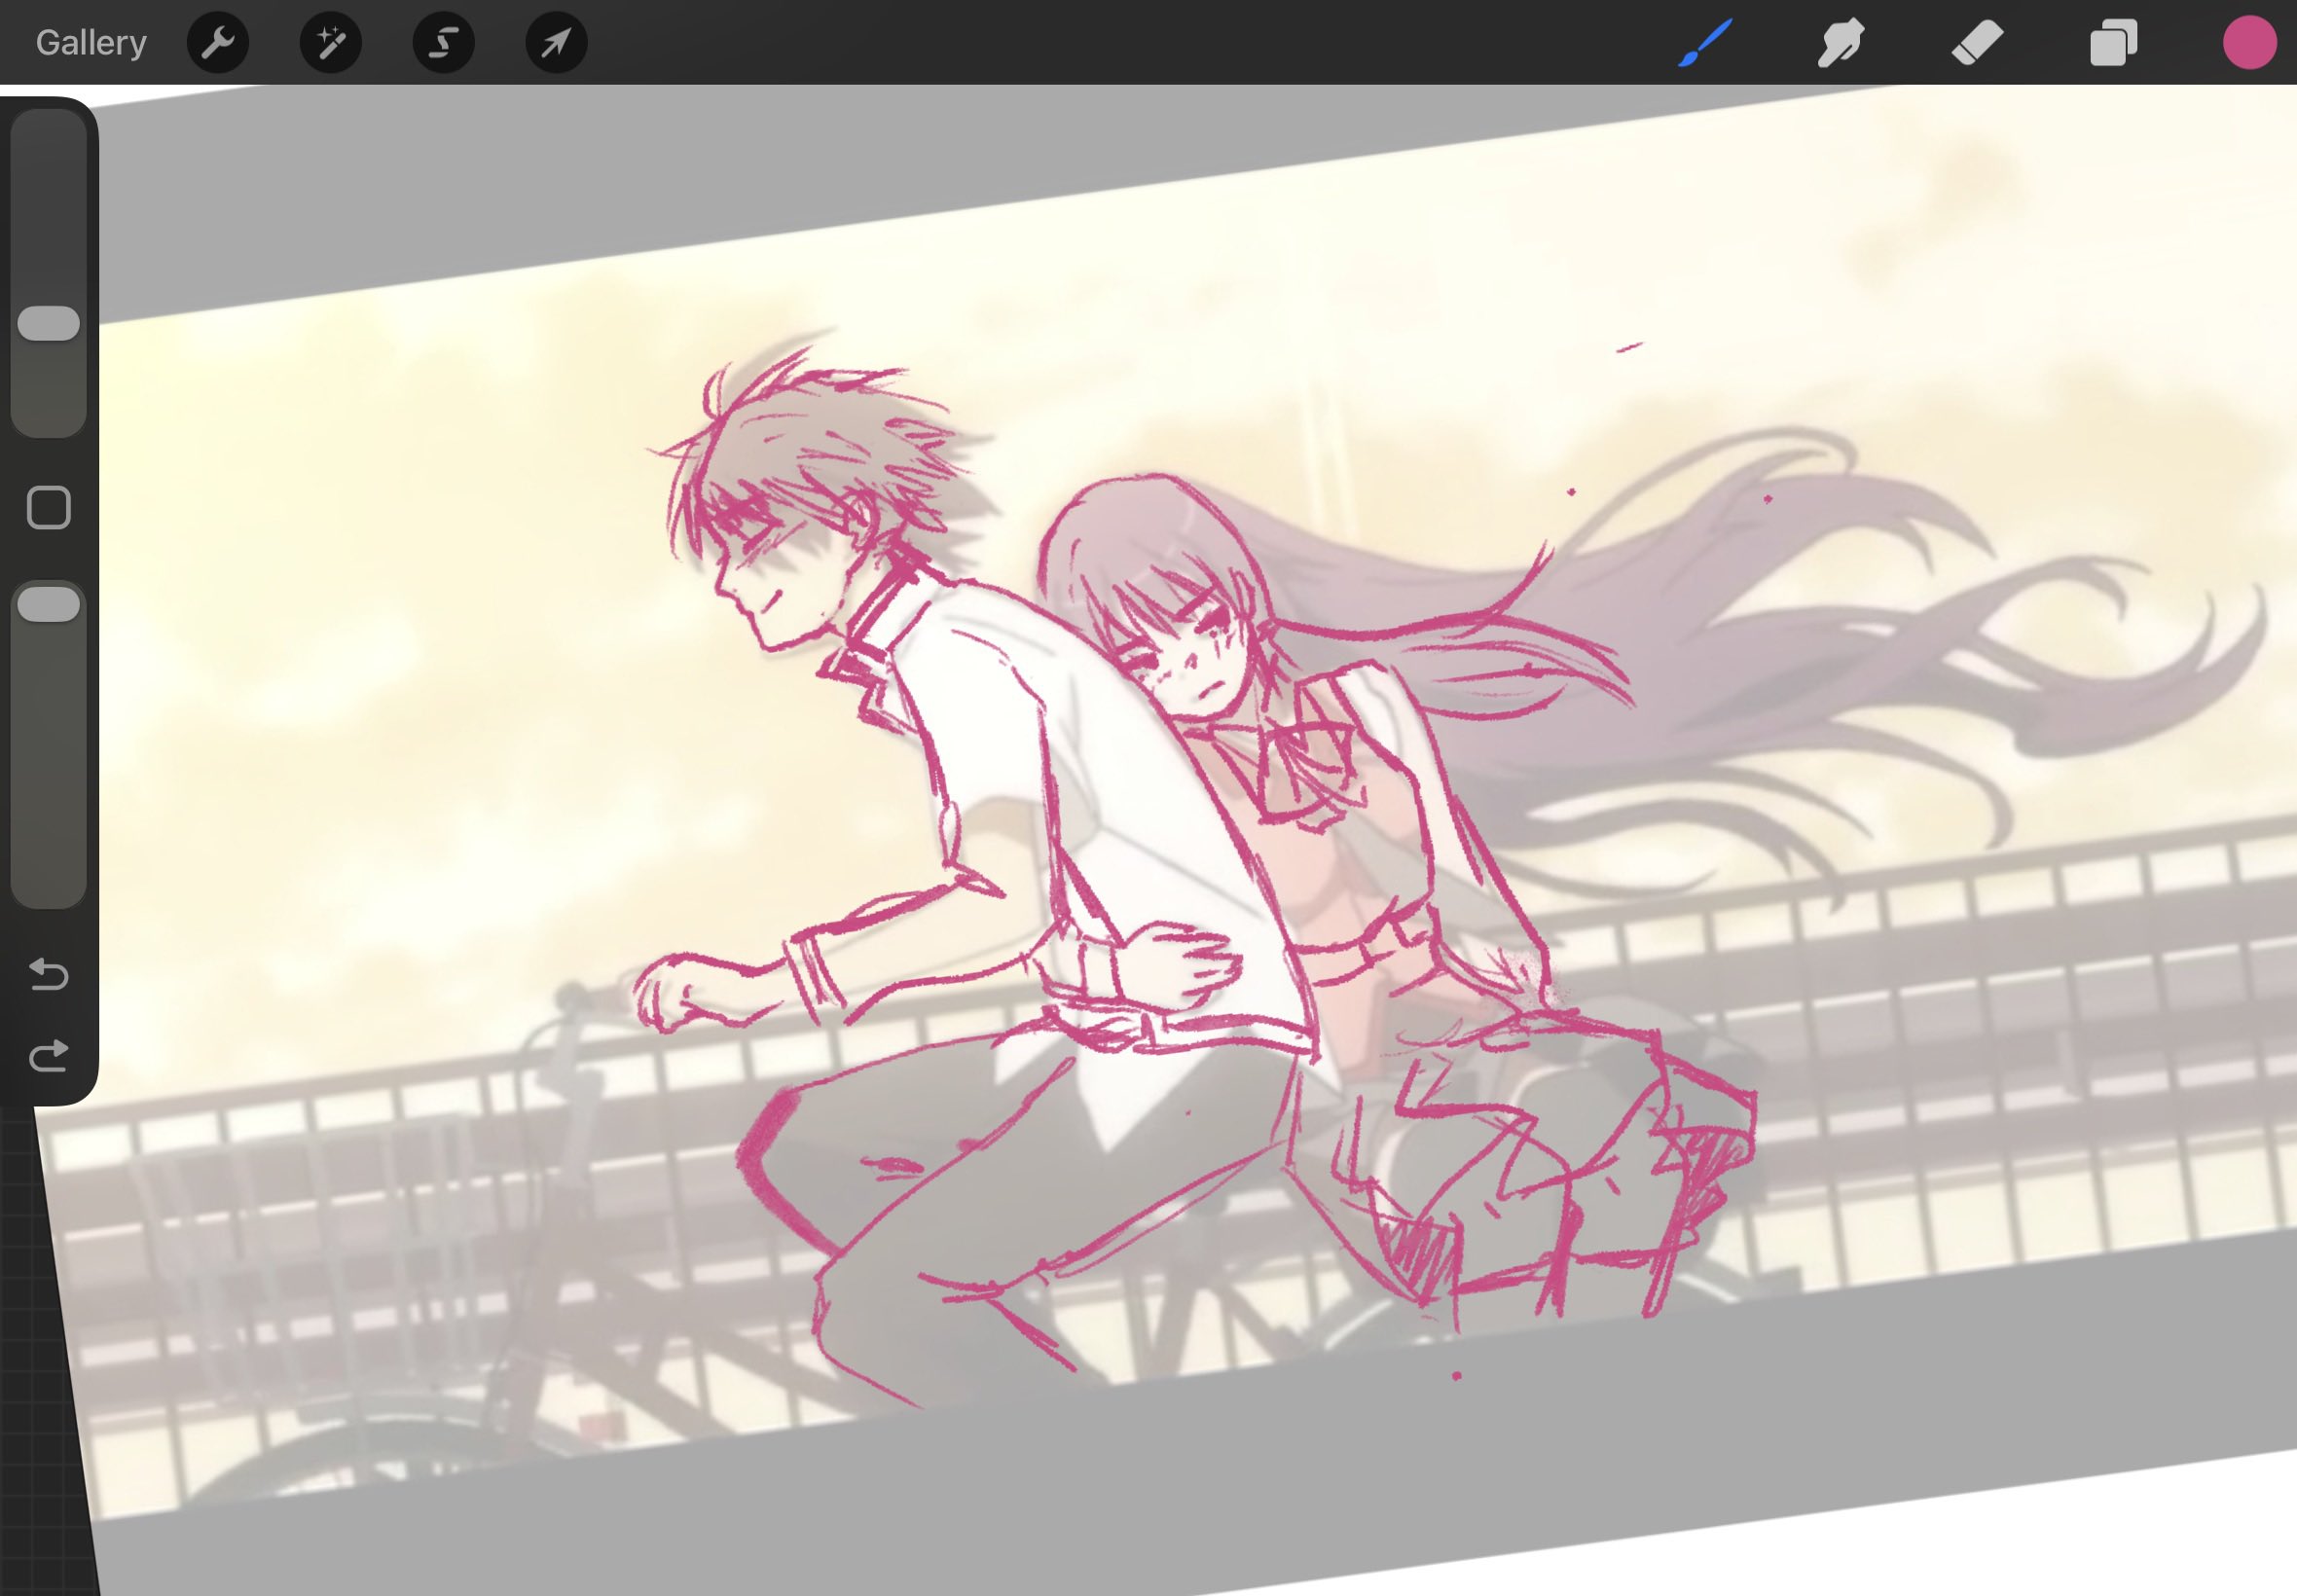Activate the Selection S-shaped tool
2297x1596 pixels.
point(444,43)
